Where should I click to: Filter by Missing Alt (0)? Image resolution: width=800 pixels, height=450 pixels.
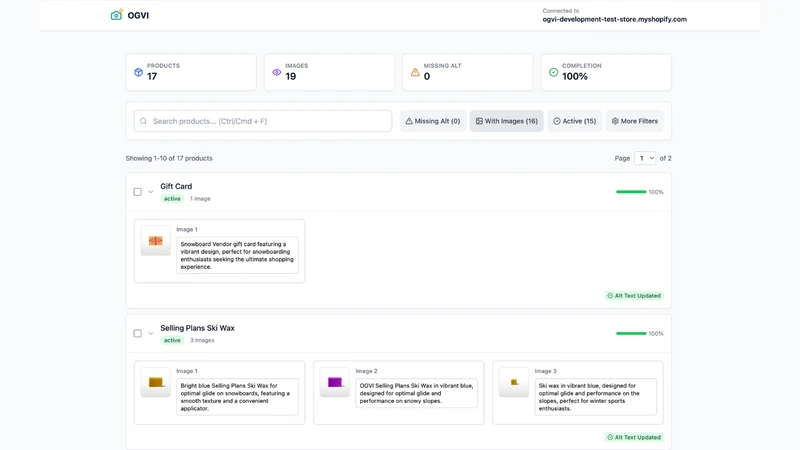(x=433, y=121)
